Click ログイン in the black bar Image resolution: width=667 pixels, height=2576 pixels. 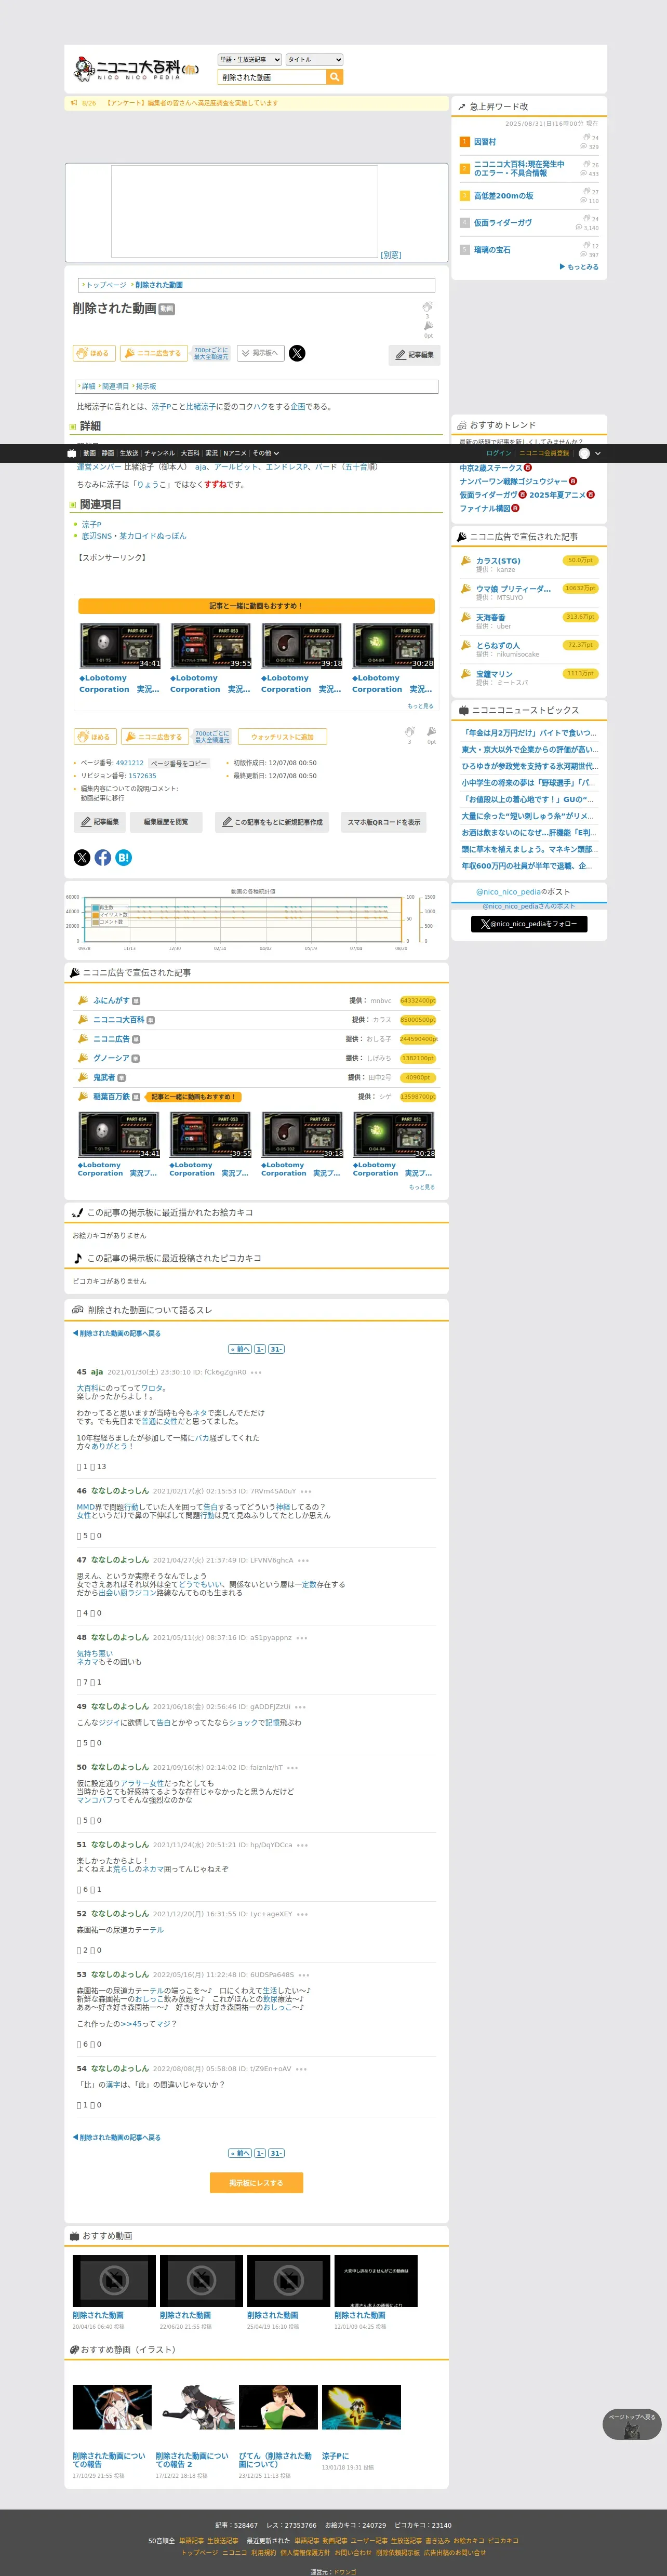(498, 453)
